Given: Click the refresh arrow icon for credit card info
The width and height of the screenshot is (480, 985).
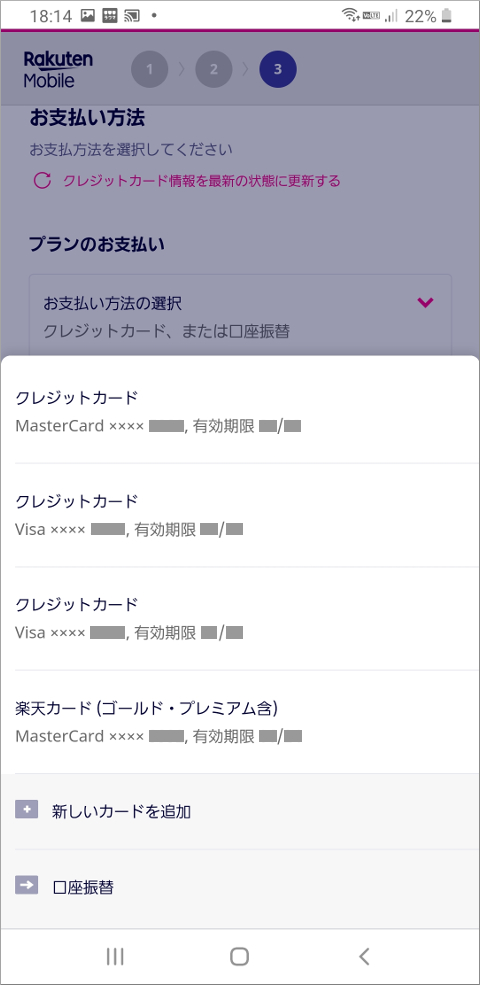Looking at the screenshot, I should (41, 181).
